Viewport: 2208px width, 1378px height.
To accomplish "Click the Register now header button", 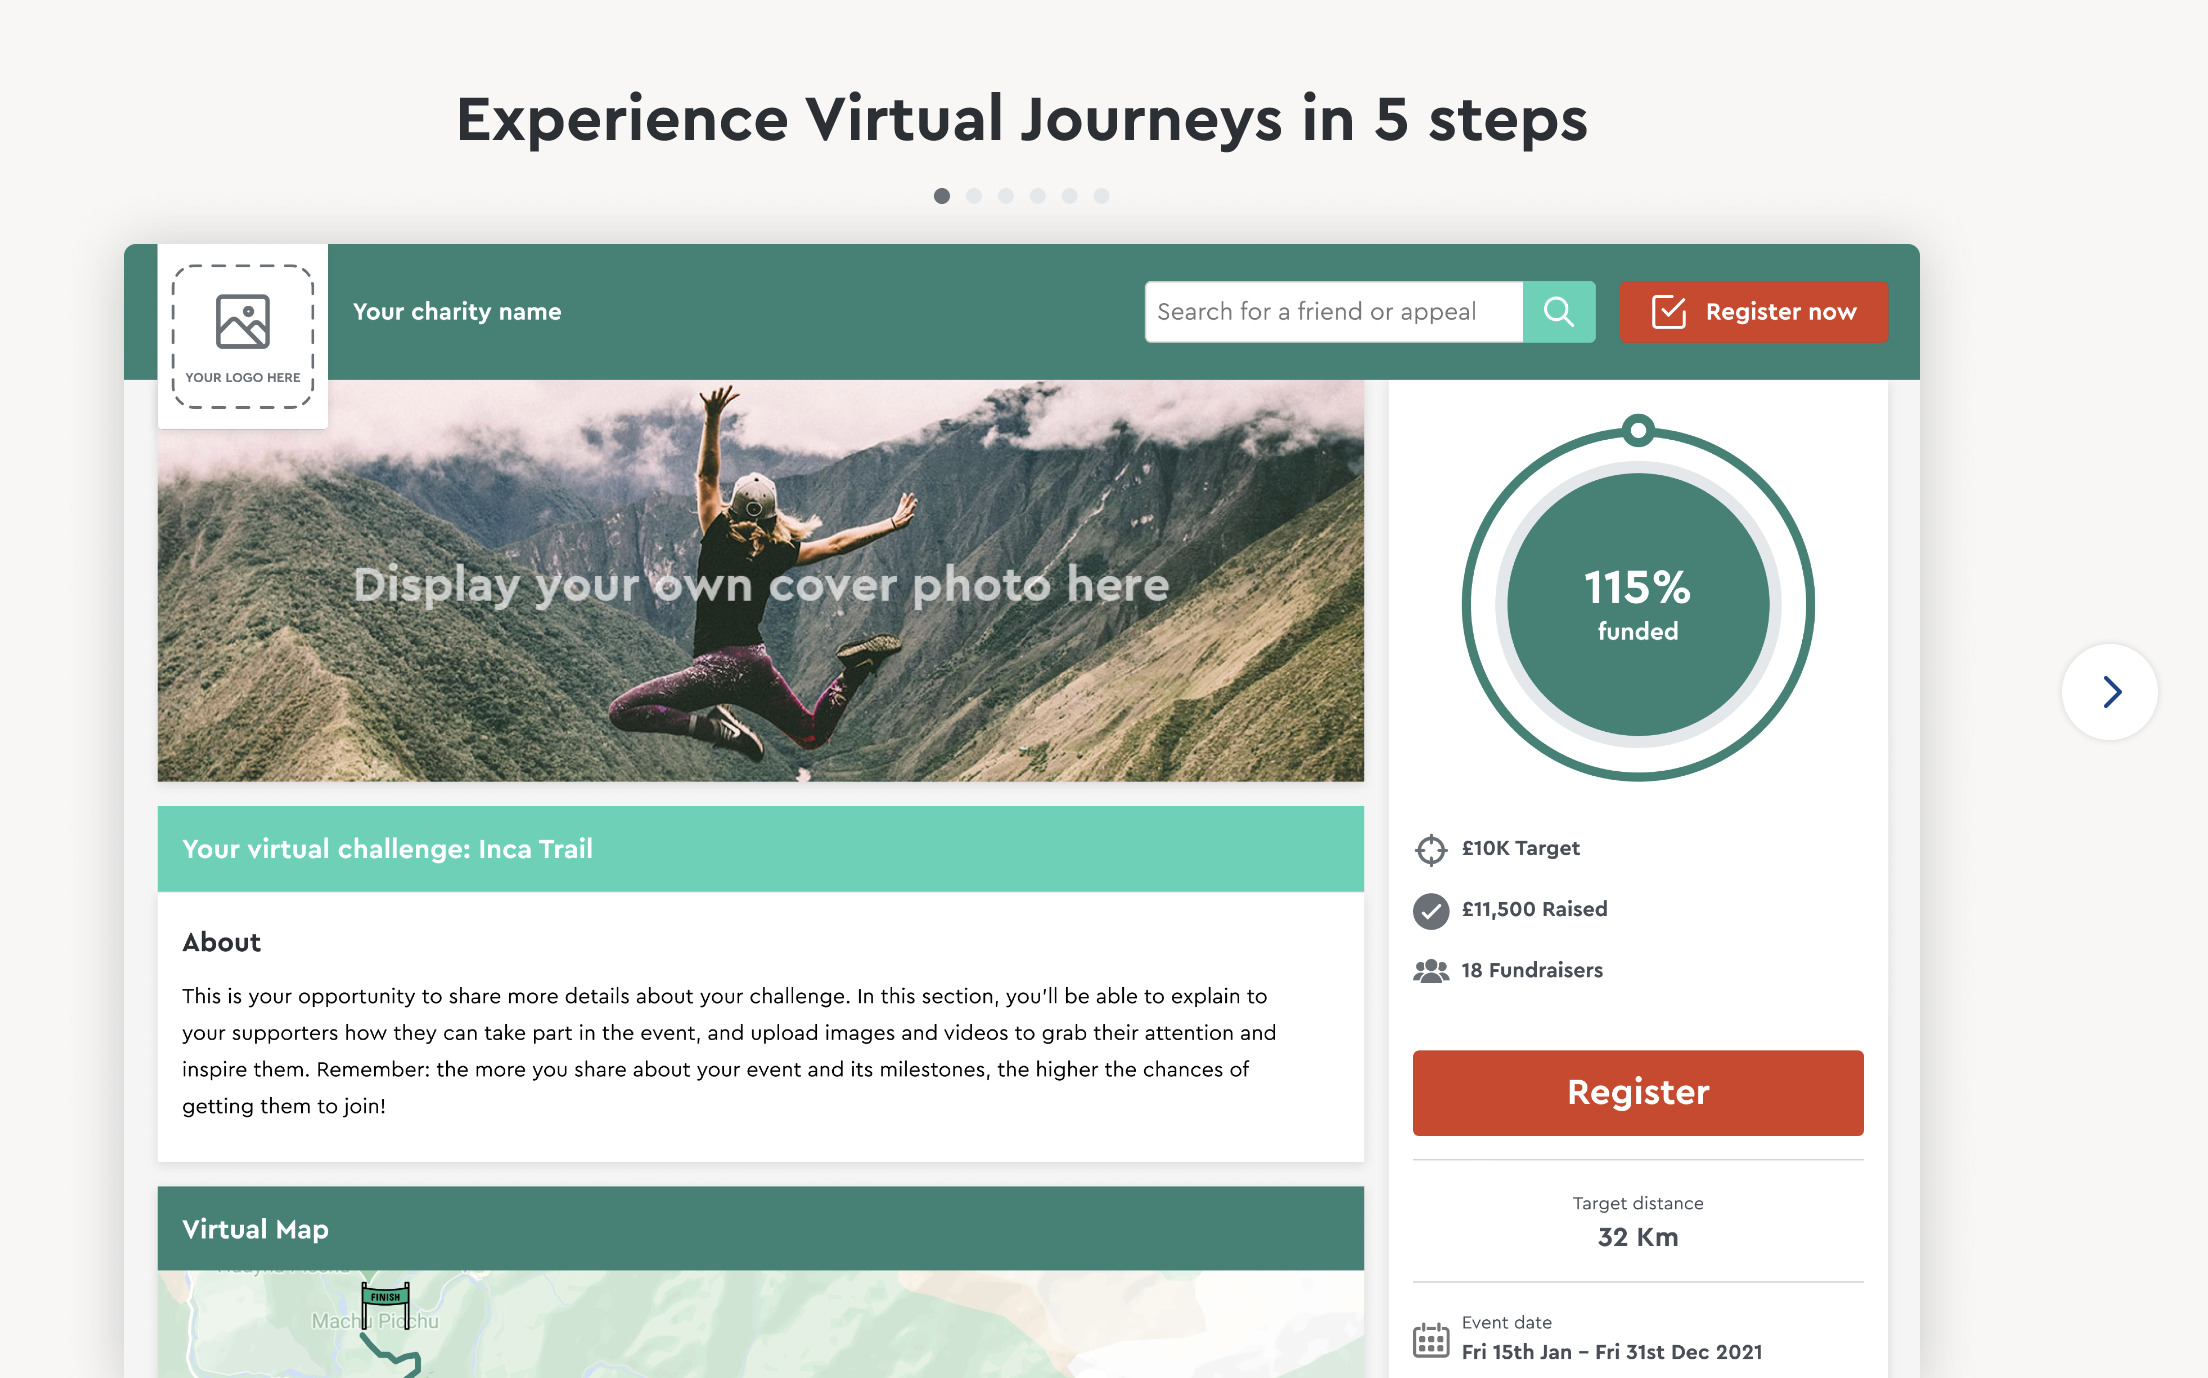I will tap(1754, 312).
